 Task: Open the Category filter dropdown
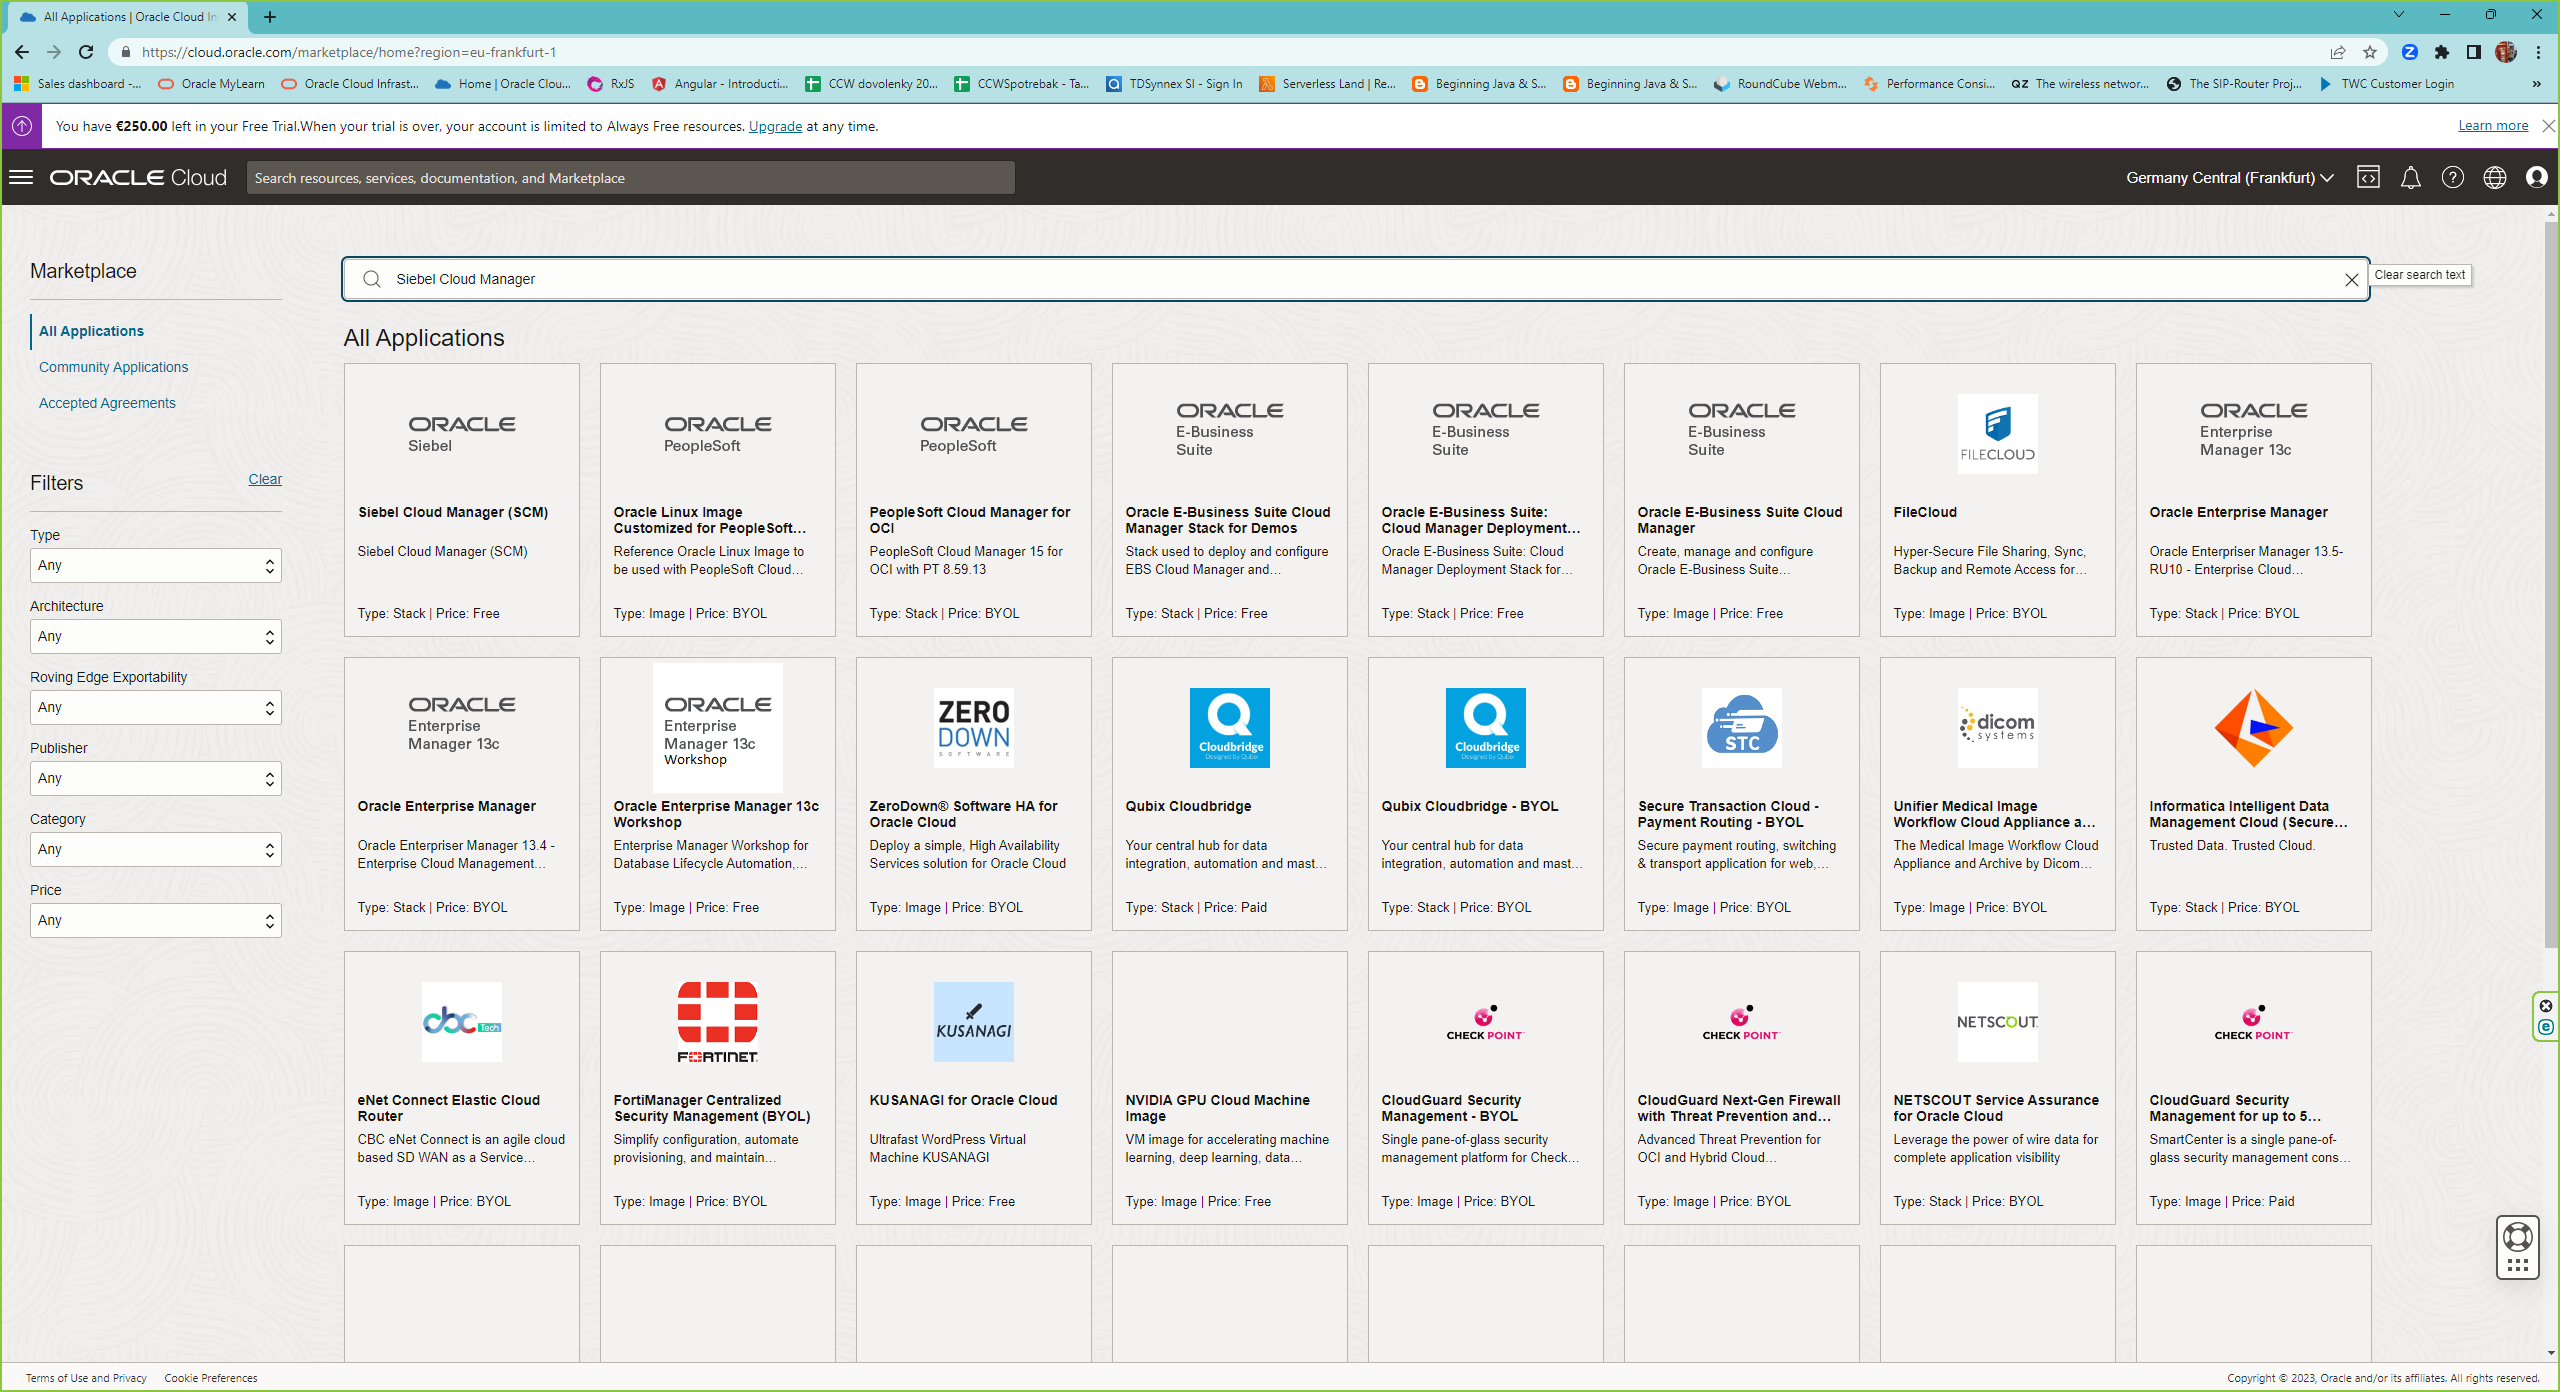pyautogui.click(x=156, y=849)
